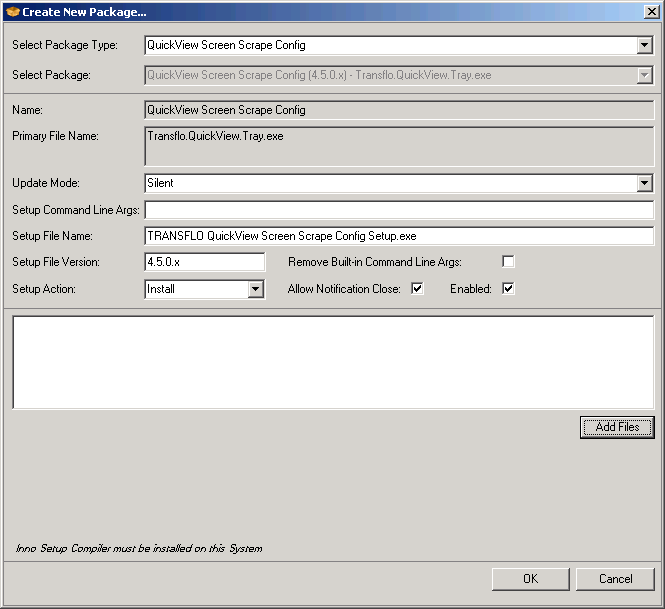Click the Select Package label
665x609 pixels.
click(x=51, y=75)
